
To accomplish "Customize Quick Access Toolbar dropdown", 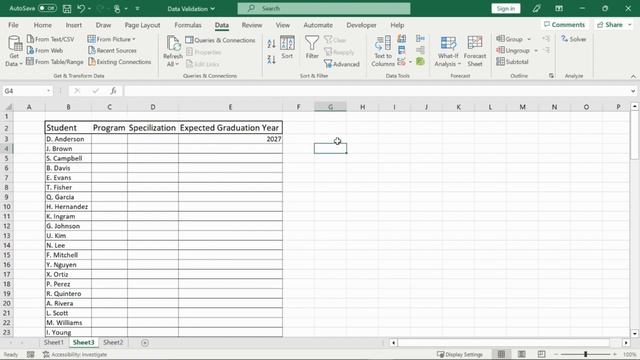I will click(x=138, y=9).
